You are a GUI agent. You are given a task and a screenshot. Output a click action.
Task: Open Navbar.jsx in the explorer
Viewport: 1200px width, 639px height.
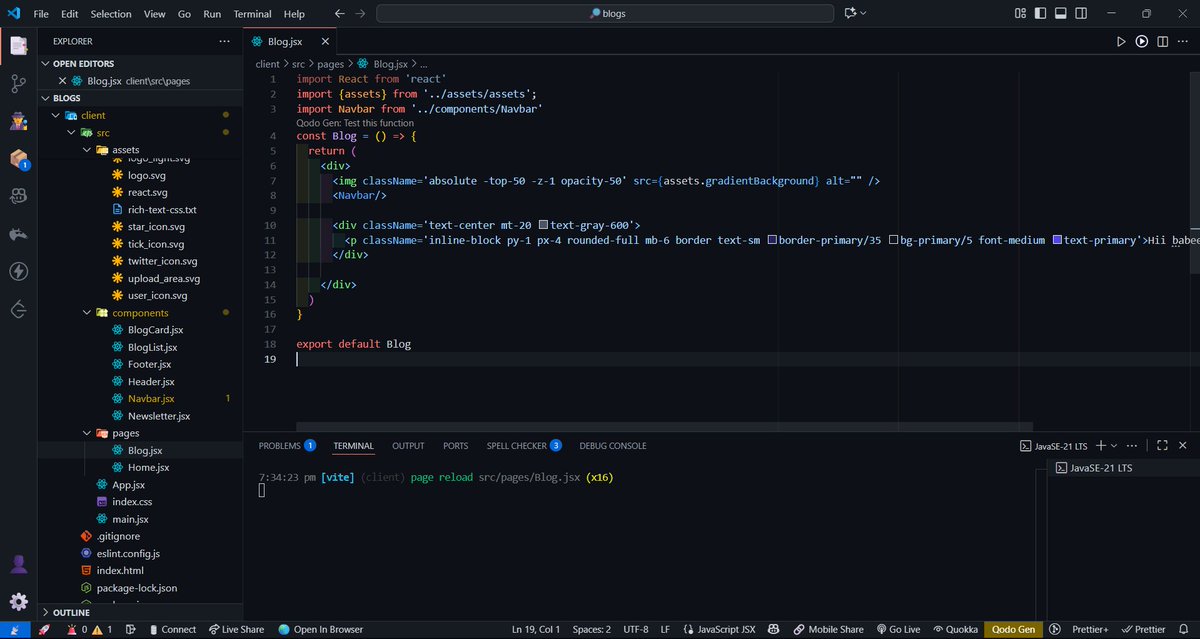tap(151, 398)
